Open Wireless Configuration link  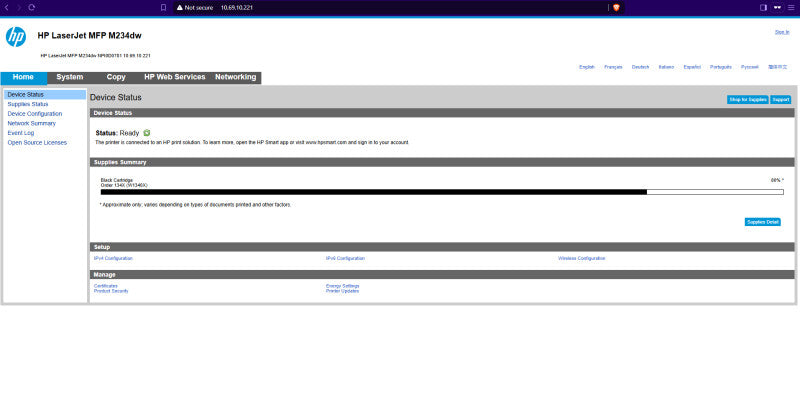pos(582,259)
